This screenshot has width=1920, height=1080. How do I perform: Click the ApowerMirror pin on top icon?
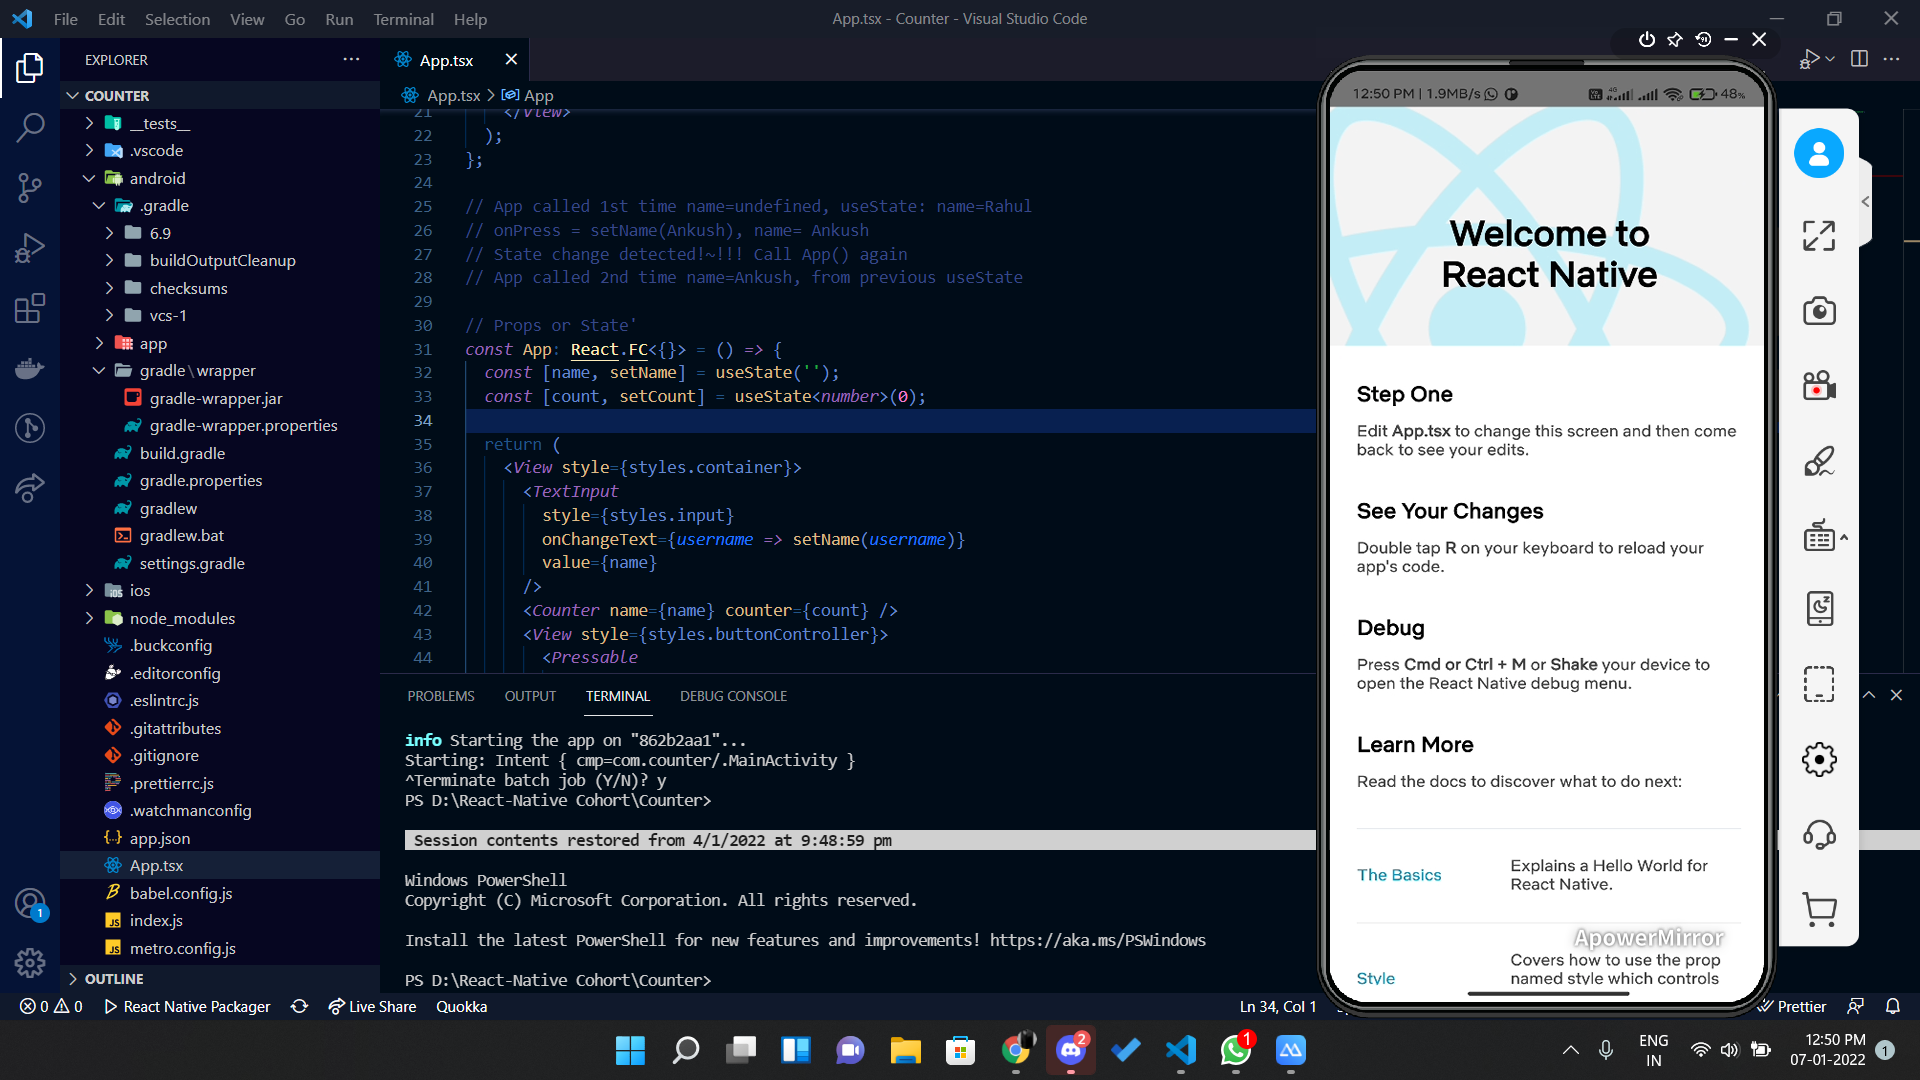click(x=1675, y=39)
